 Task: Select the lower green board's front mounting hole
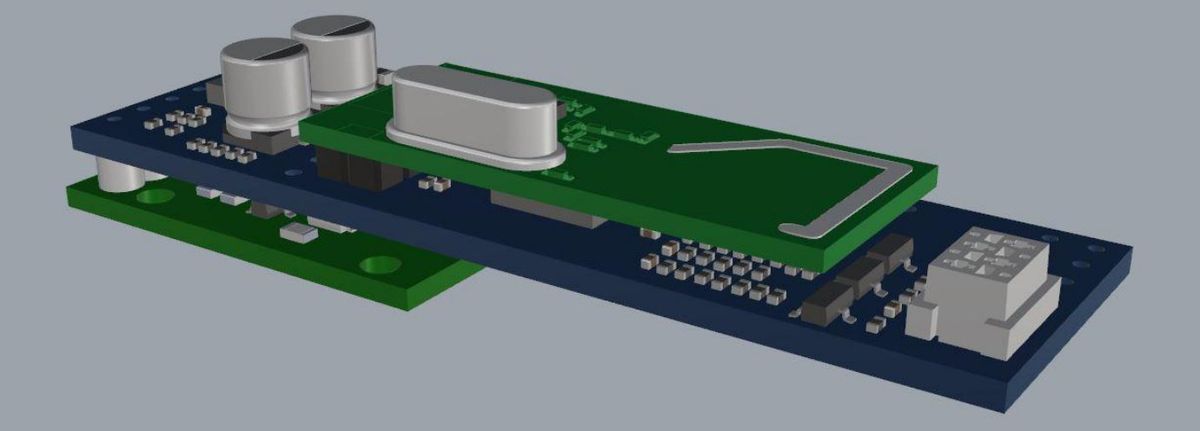click(380, 265)
